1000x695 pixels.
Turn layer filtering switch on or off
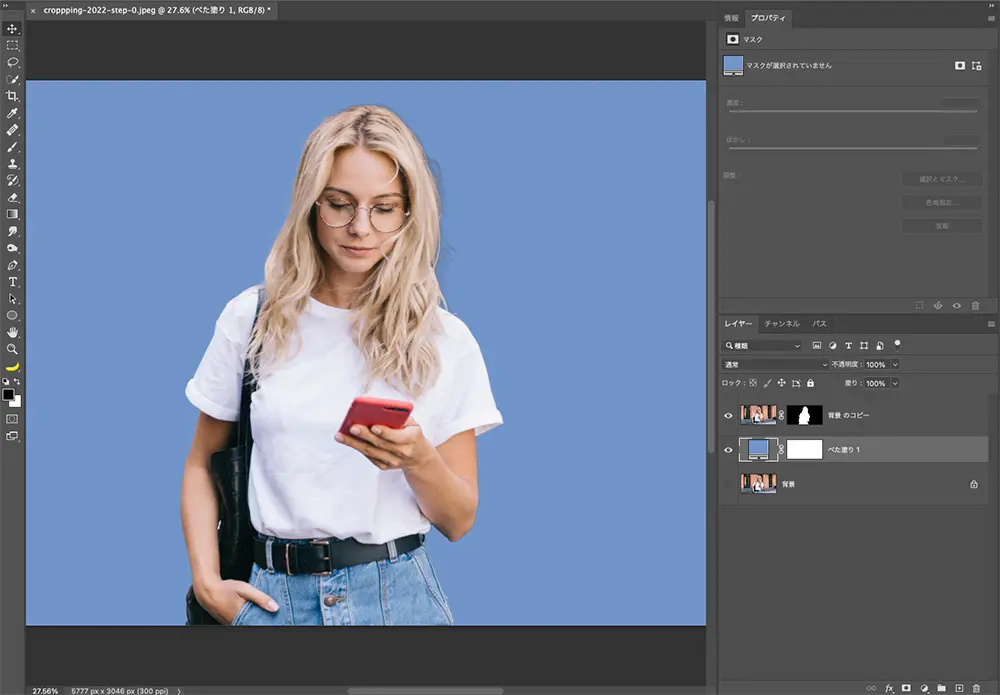click(x=897, y=344)
